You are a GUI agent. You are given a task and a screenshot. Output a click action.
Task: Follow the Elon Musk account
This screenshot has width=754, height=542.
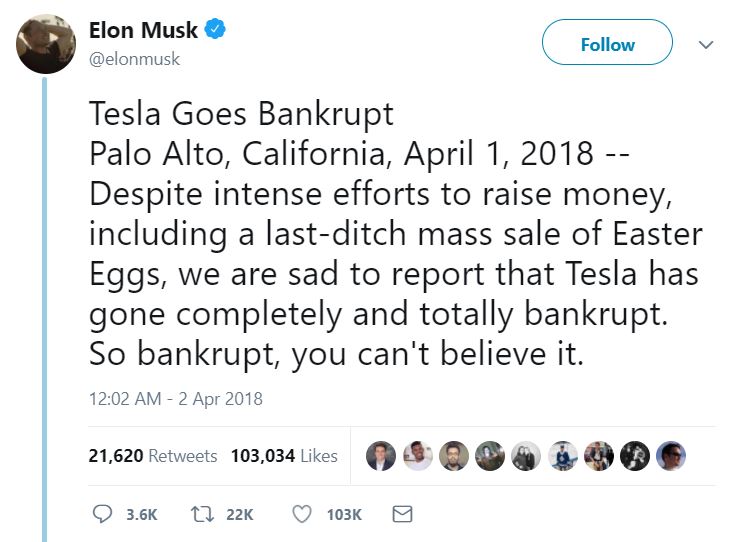point(607,42)
